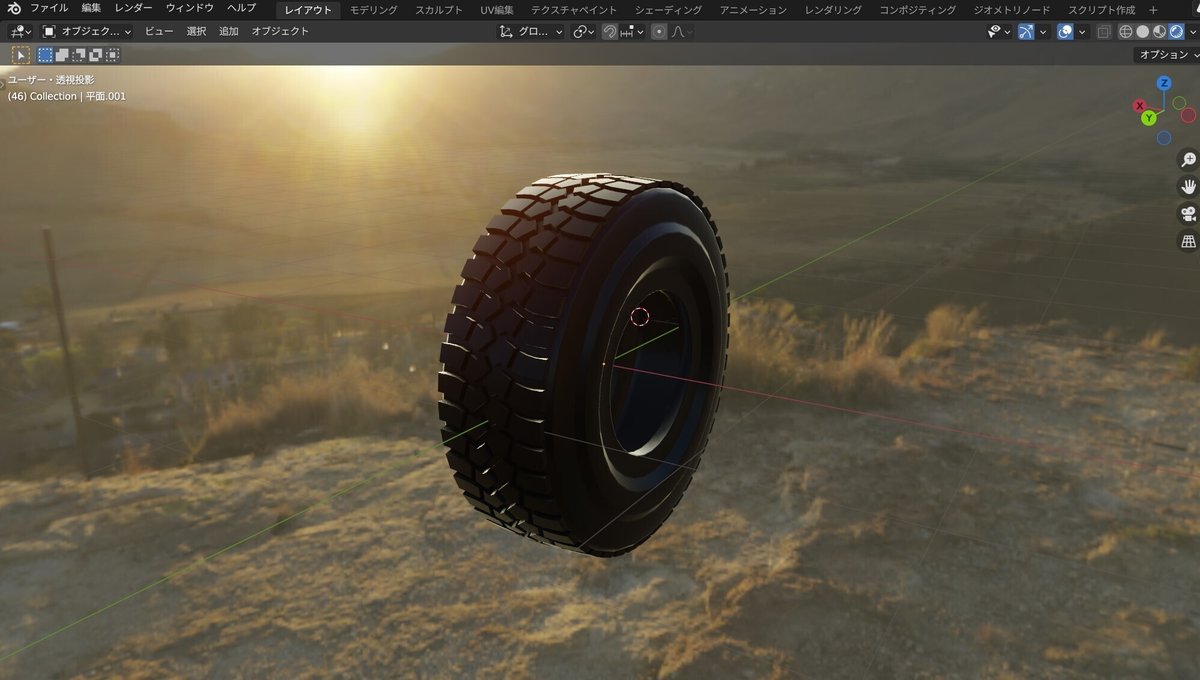The height and width of the screenshot is (680, 1200).
Task: Switch to solid viewport shading
Action: point(1143,31)
